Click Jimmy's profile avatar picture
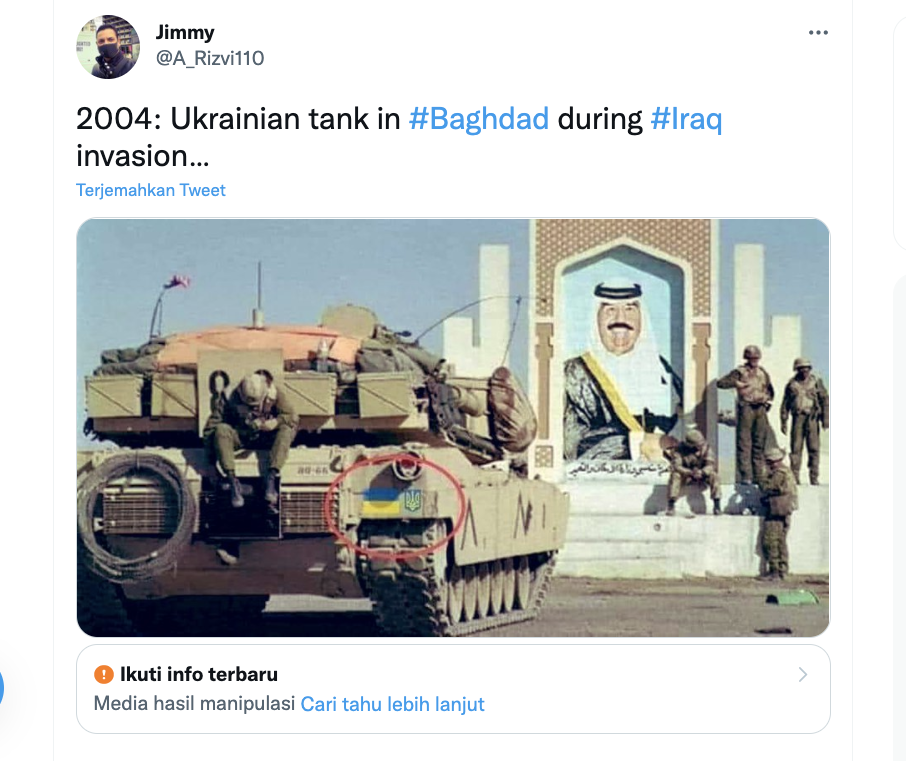The image size is (906, 761). 108,47
